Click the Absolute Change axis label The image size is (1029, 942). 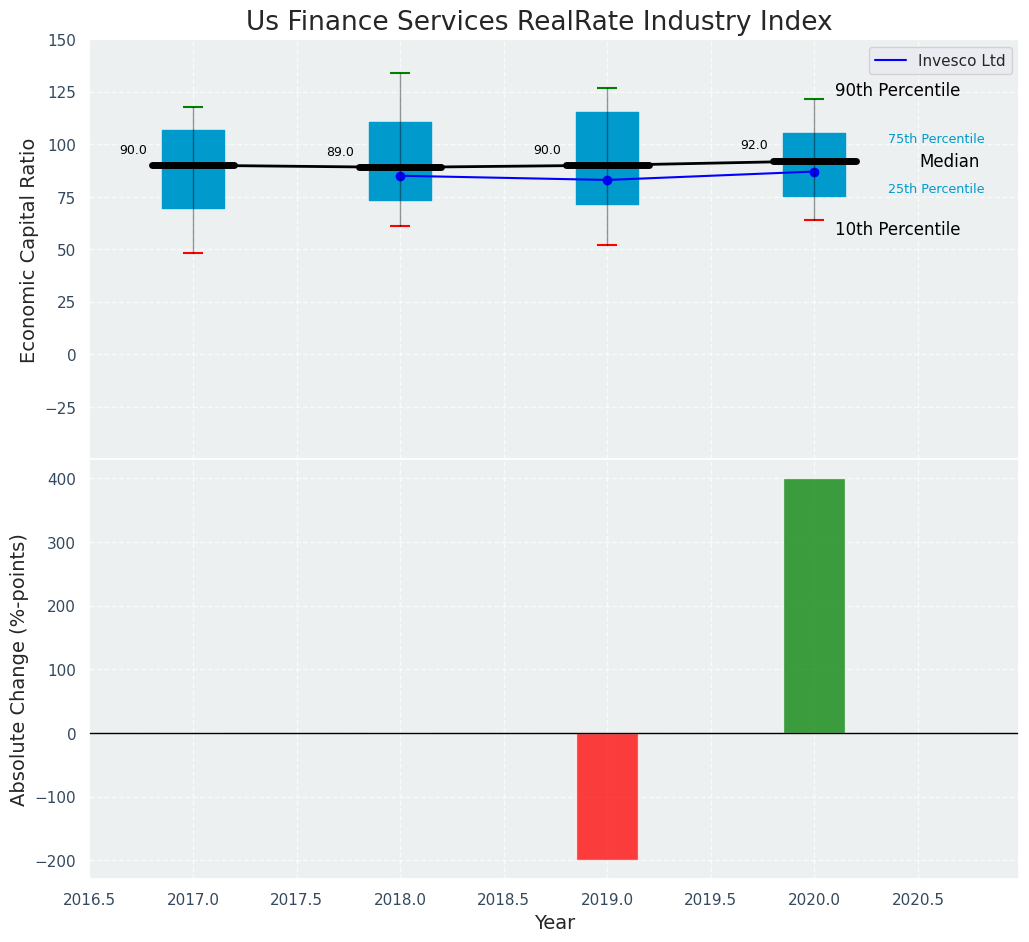(19, 669)
